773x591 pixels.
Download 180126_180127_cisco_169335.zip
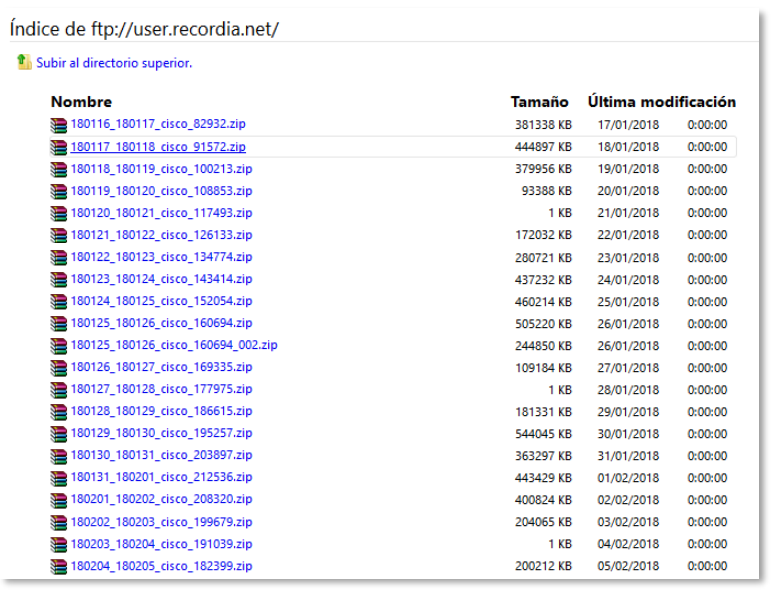(161, 367)
